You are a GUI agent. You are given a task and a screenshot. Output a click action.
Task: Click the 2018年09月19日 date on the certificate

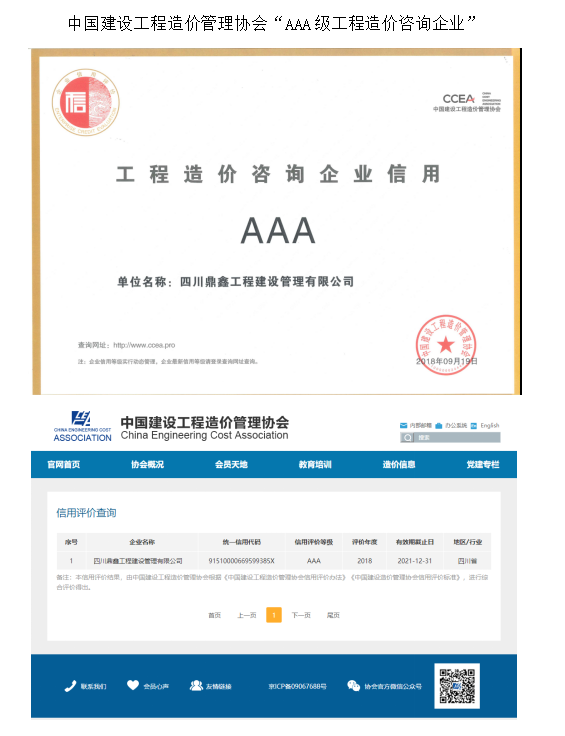click(x=447, y=361)
